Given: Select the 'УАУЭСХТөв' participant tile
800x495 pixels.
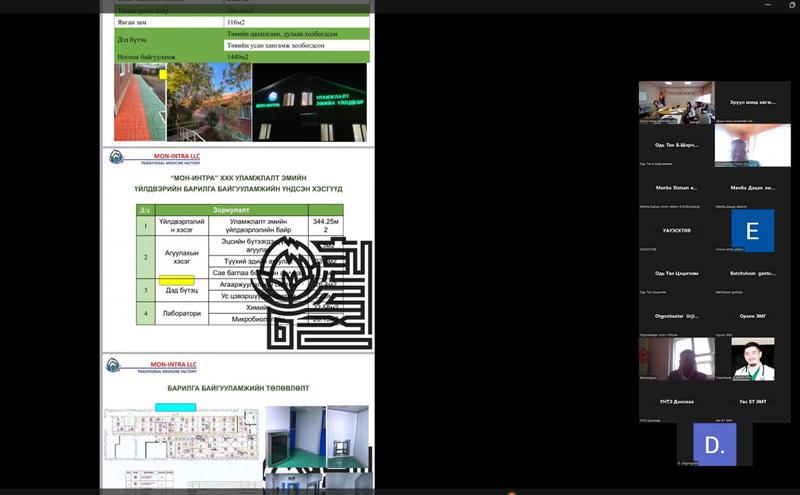Looking at the screenshot, I should (x=676, y=231).
